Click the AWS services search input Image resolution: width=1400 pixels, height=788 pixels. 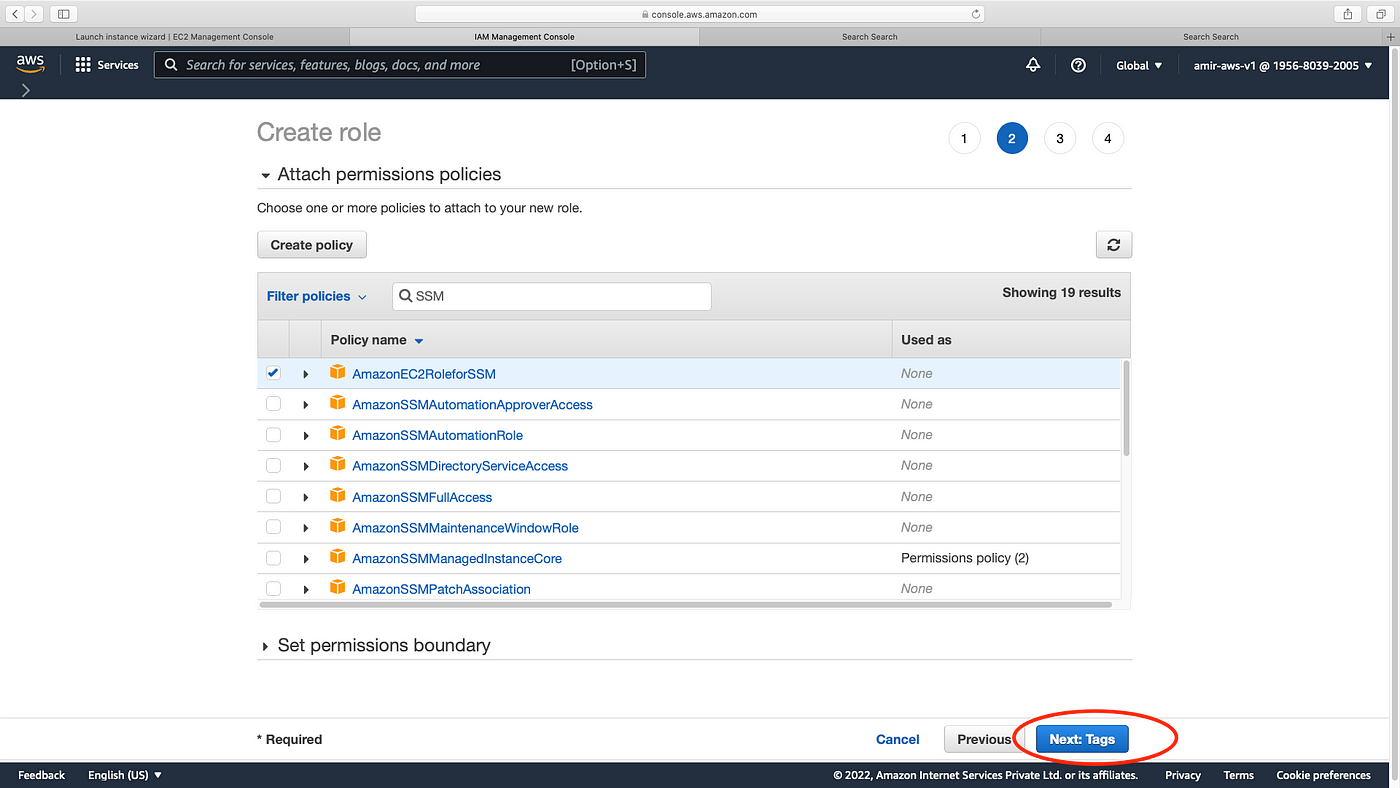pyautogui.click(x=400, y=65)
